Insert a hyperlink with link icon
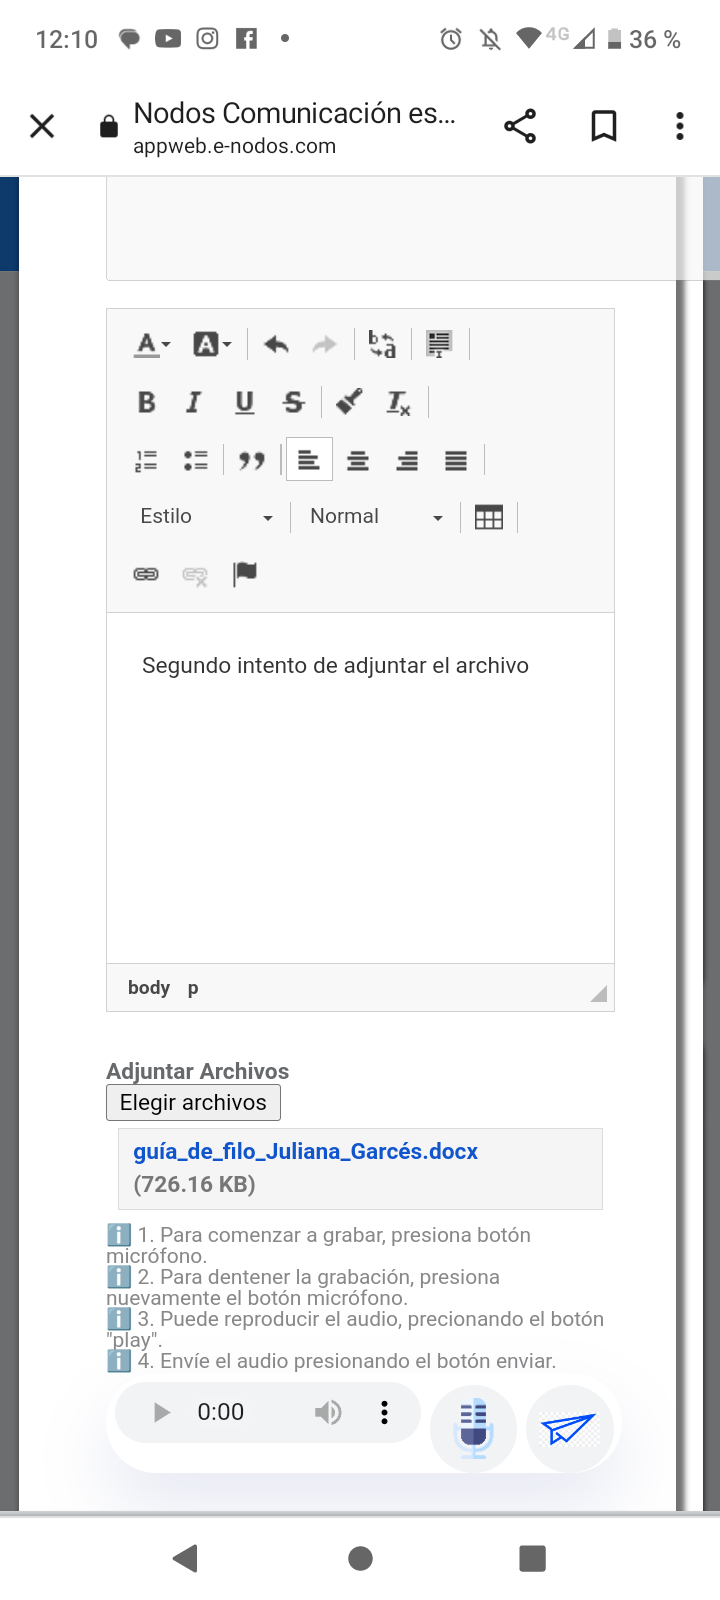The width and height of the screenshot is (720, 1600). pos(146,574)
